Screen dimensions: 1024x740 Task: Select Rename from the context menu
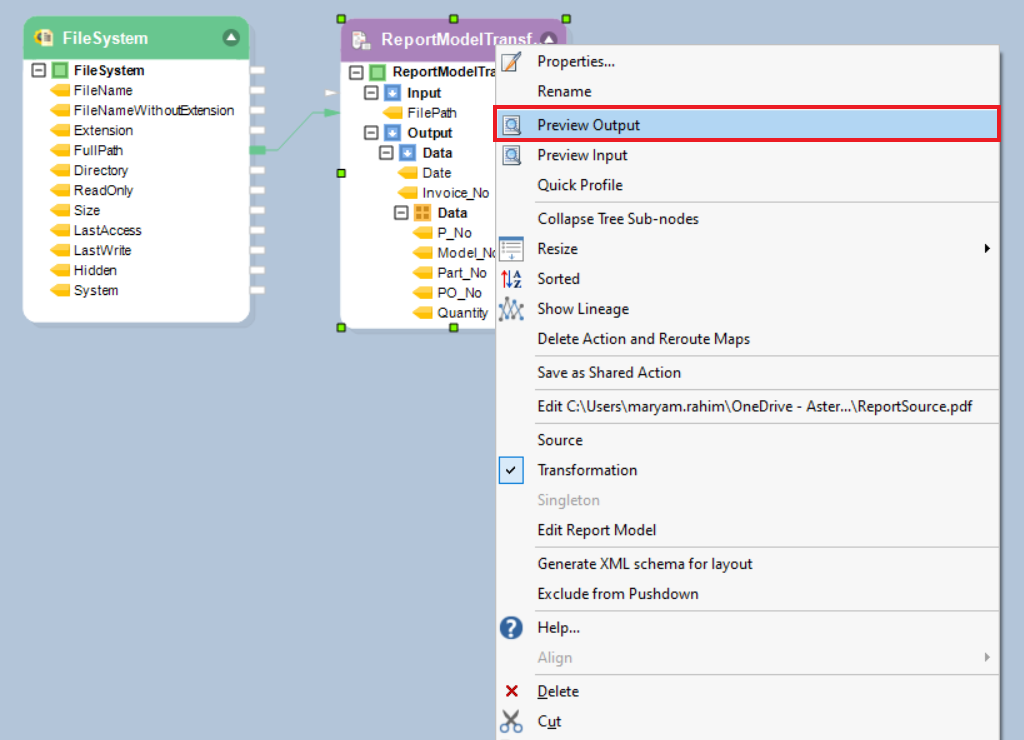pyautogui.click(x=564, y=91)
